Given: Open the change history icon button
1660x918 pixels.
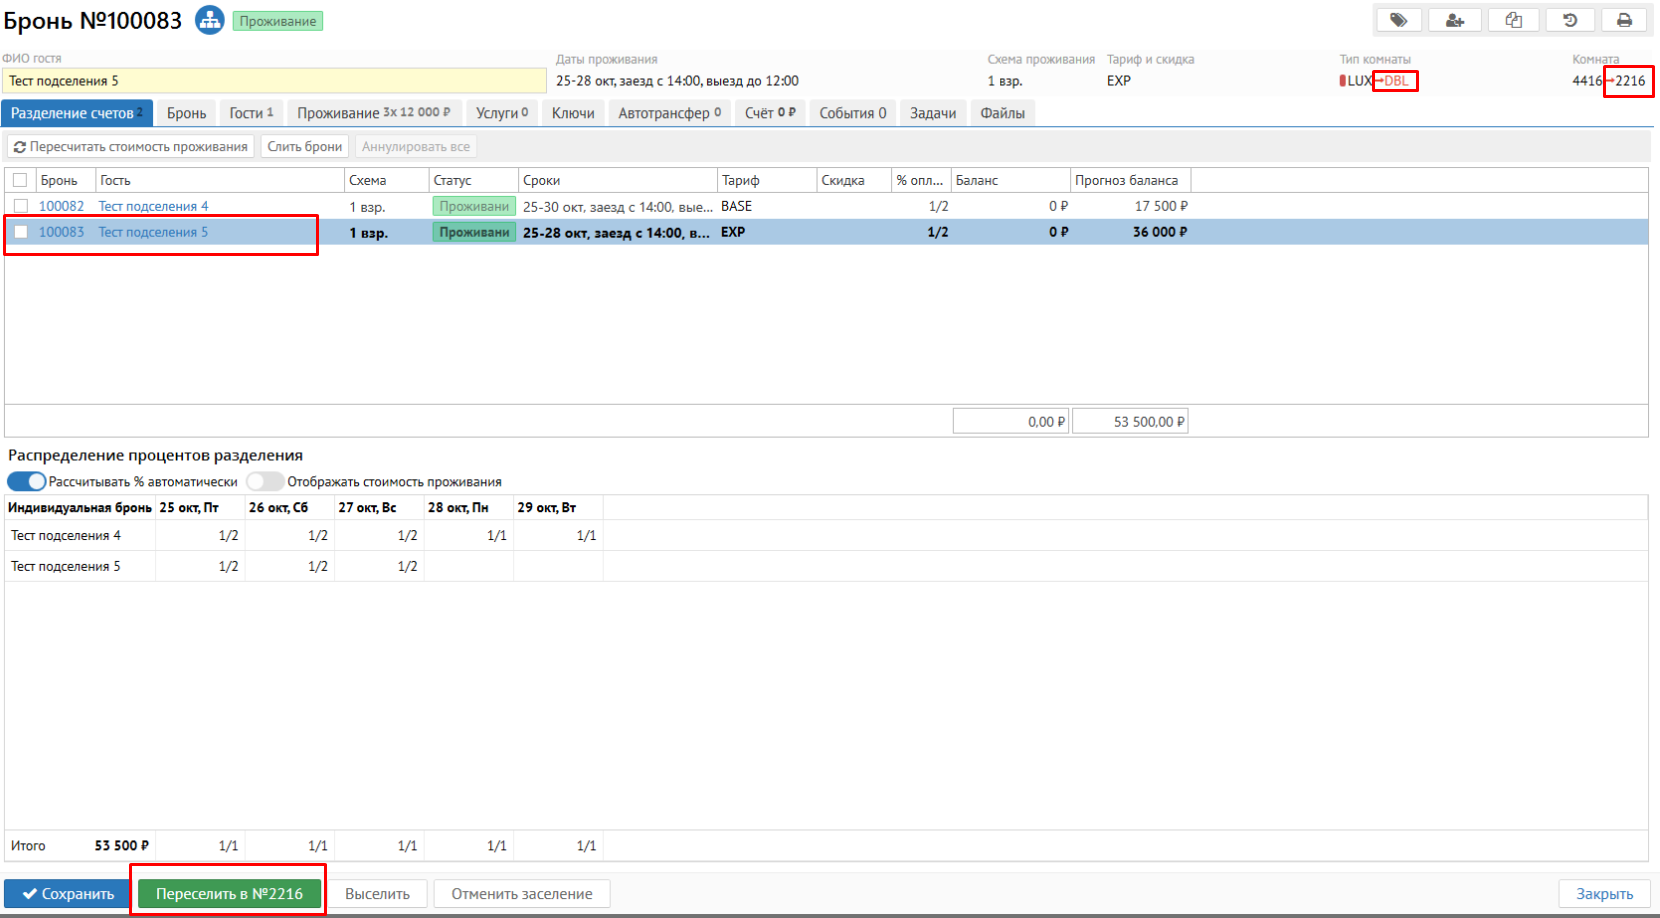Looking at the screenshot, I should click(x=1570, y=20).
